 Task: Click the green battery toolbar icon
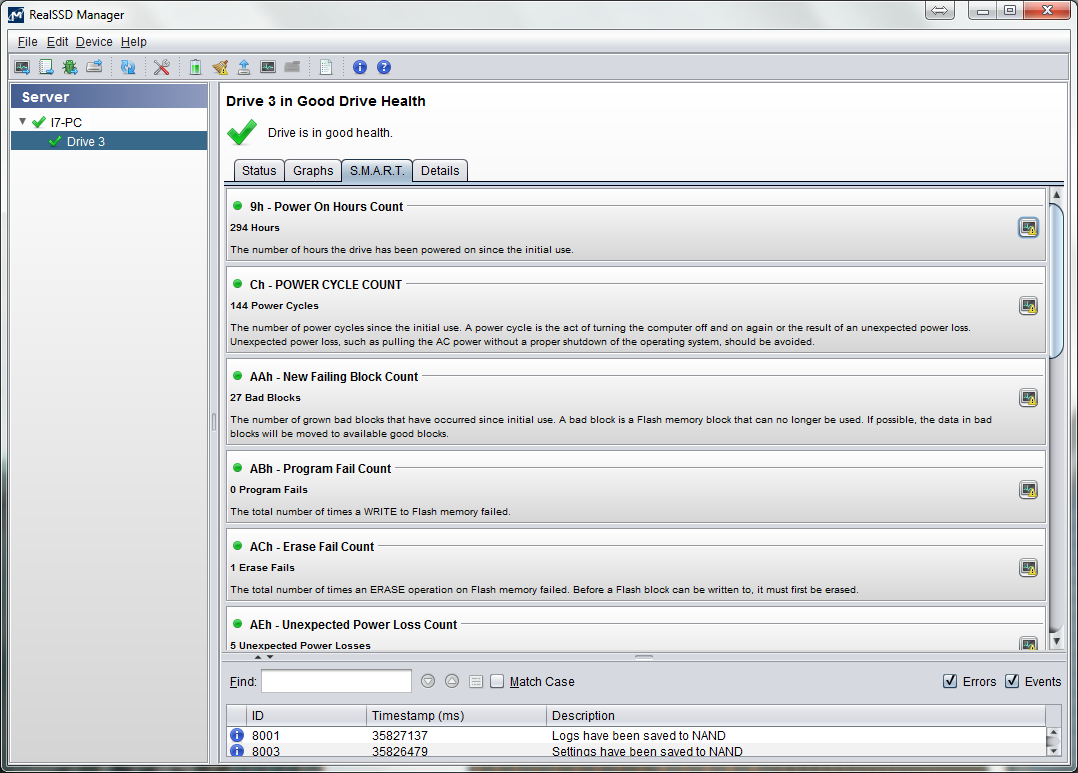(x=195, y=67)
